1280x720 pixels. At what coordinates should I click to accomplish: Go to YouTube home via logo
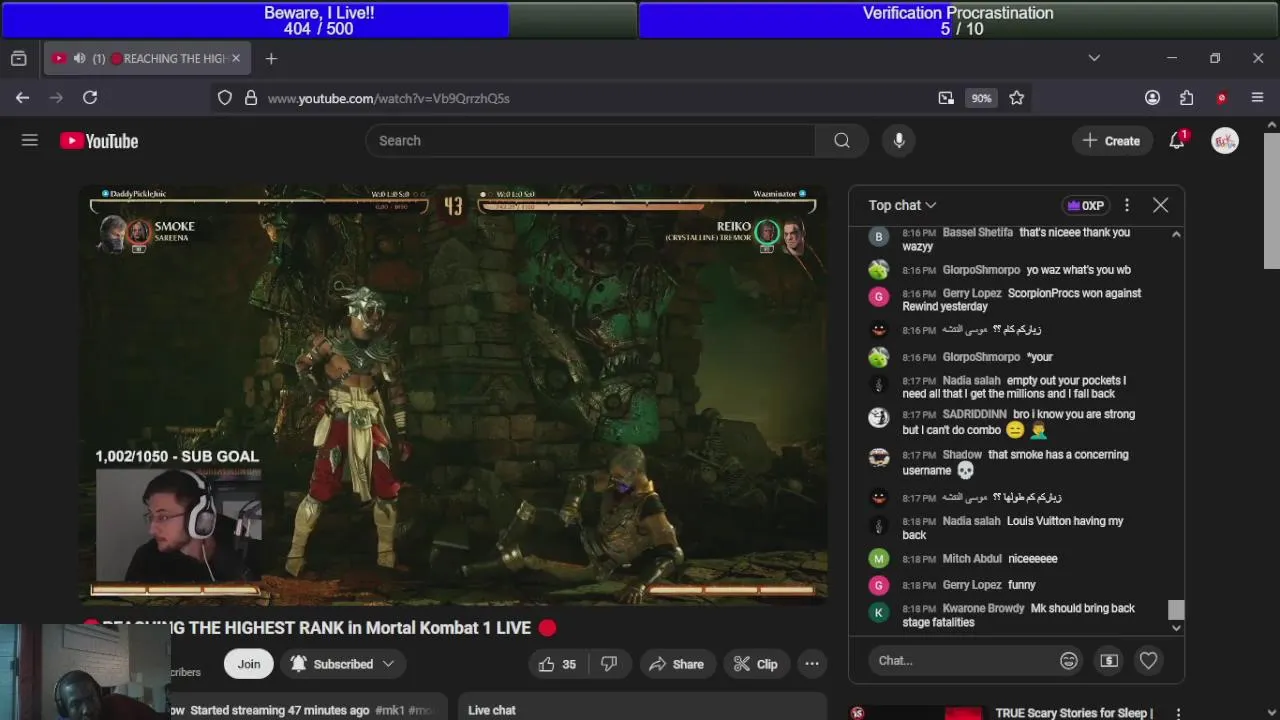point(99,141)
